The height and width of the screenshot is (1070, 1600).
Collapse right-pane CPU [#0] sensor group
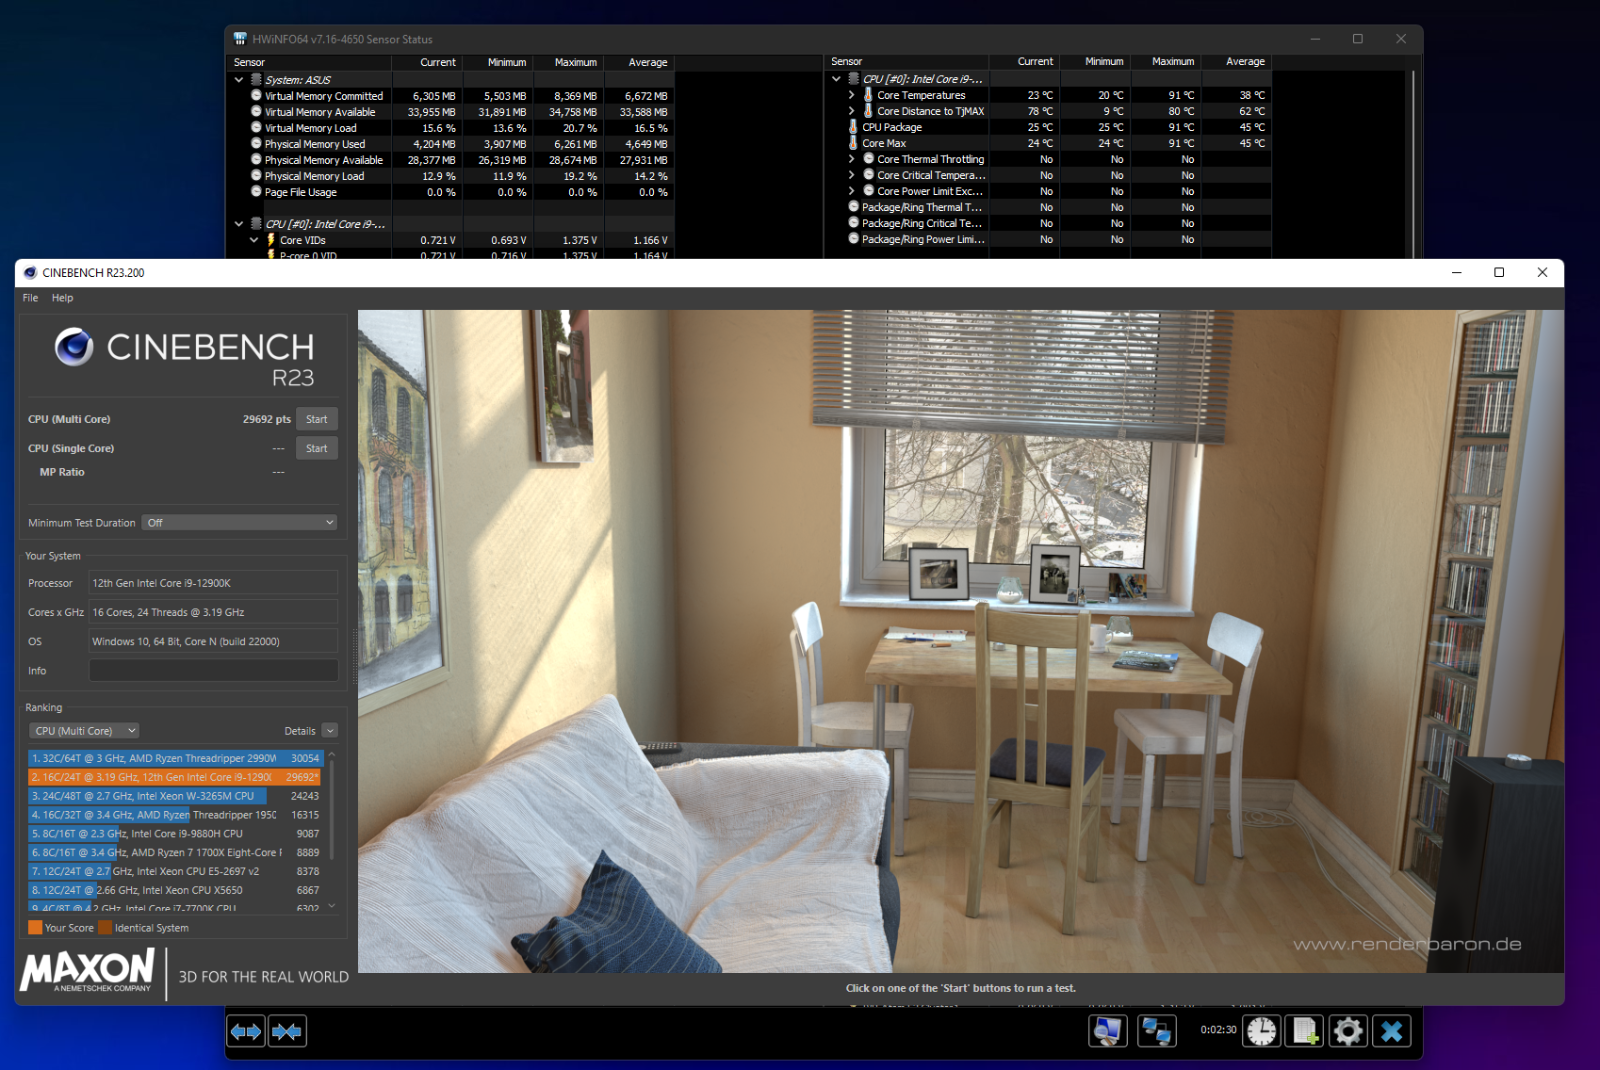836,79
